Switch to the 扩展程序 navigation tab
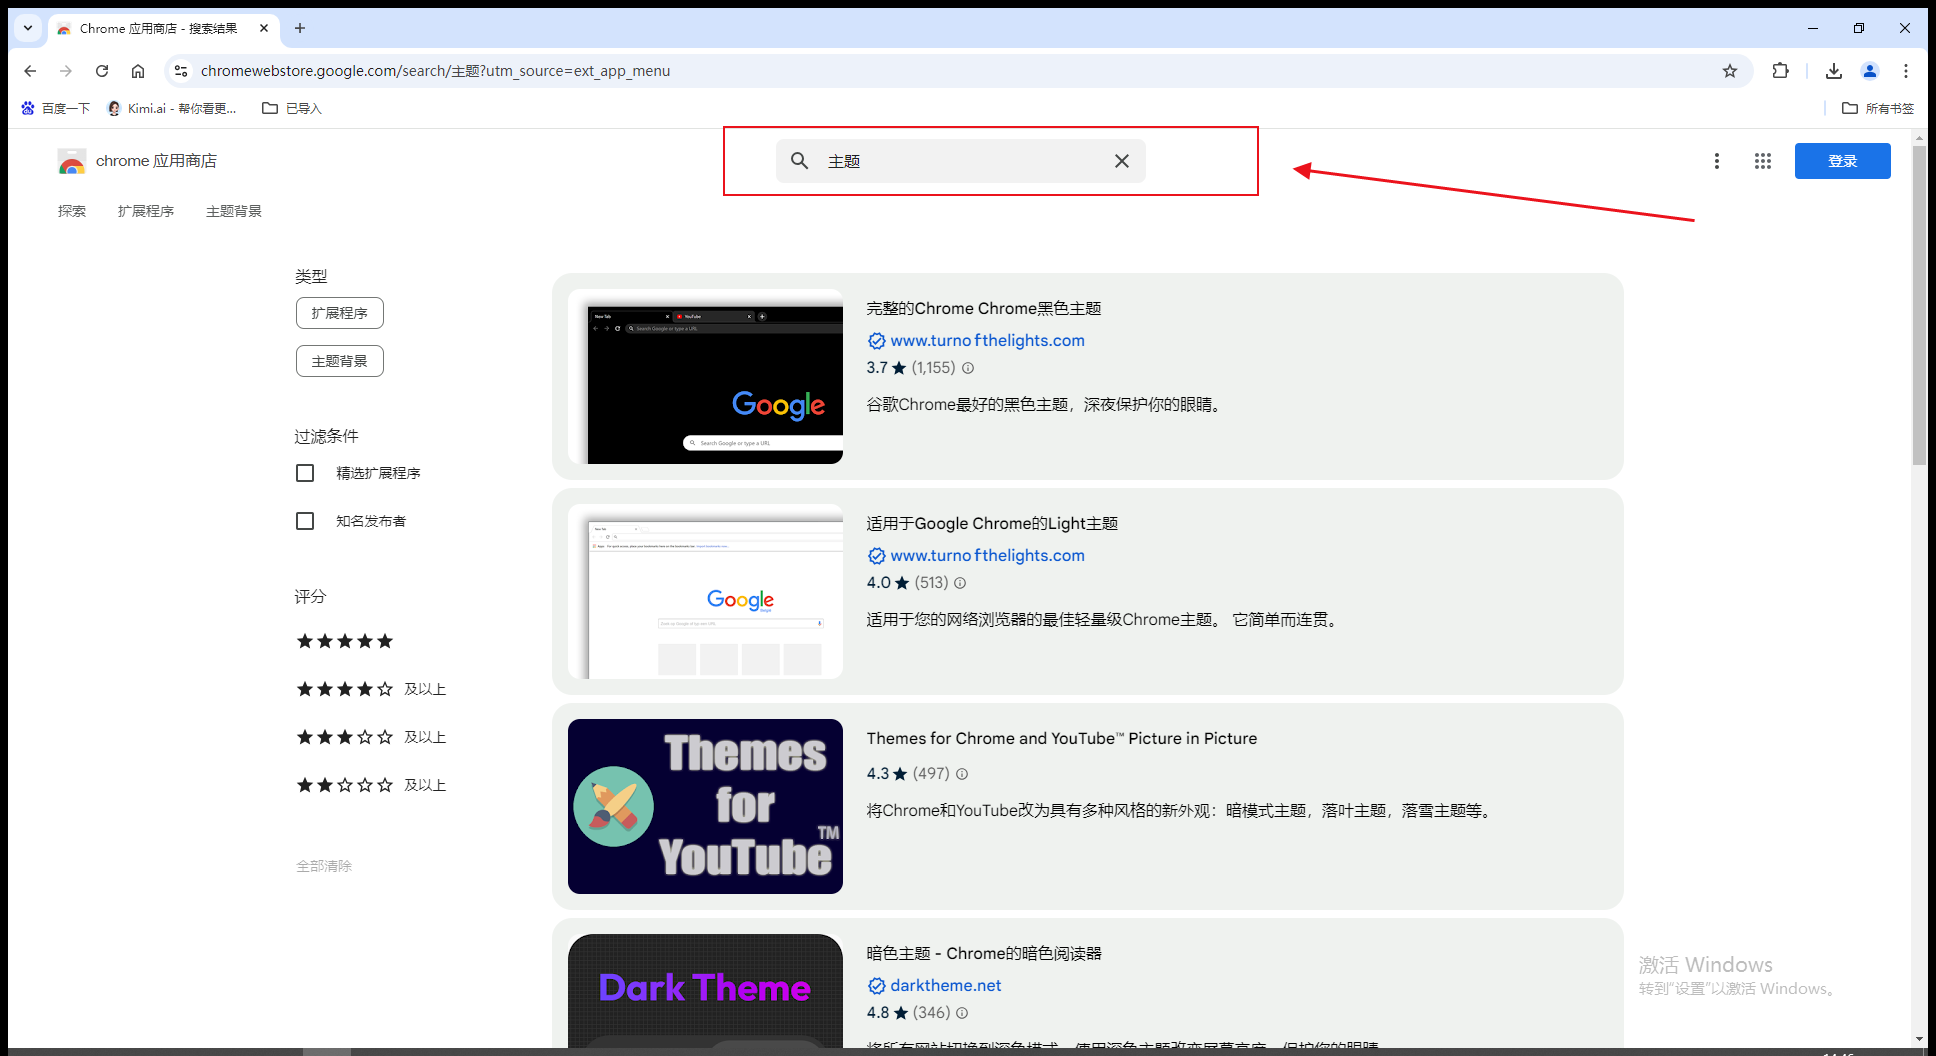This screenshot has height=1056, width=1936. [x=146, y=211]
